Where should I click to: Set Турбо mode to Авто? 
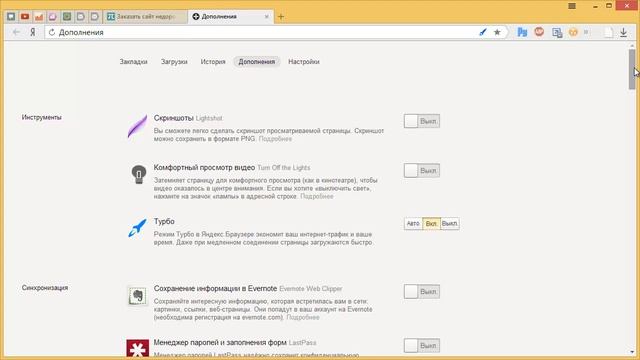pyautogui.click(x=413, y=224)
